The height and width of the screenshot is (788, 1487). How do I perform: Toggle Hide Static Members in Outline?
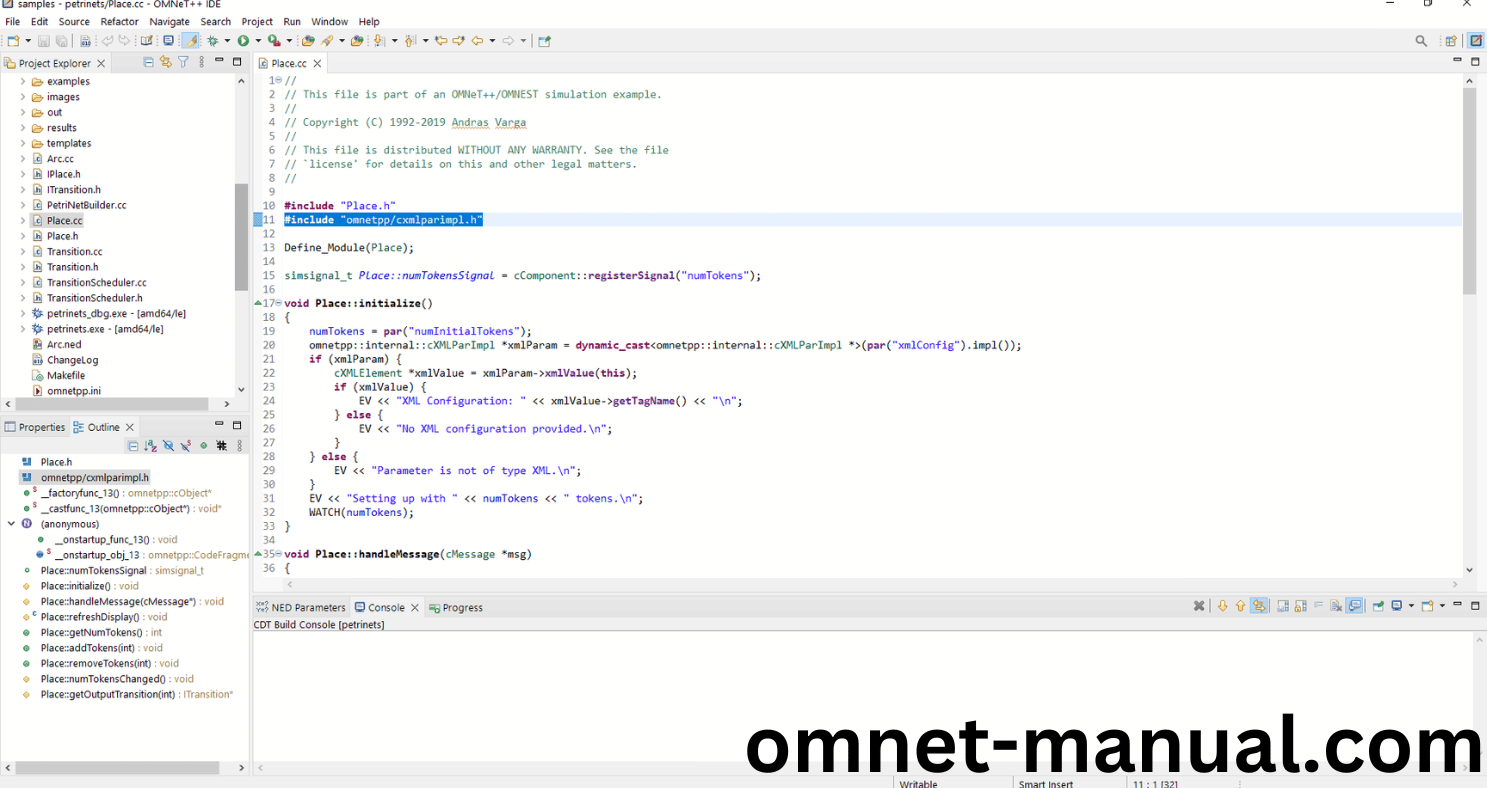click(x=186, y=446)
